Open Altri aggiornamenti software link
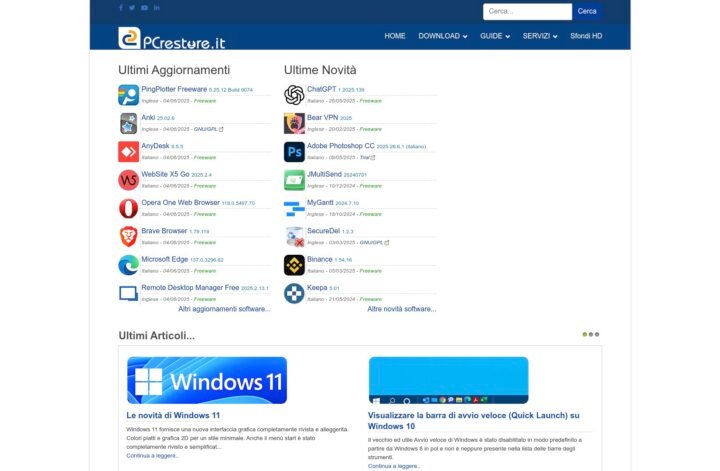The image size is (720, 471). coord(224,309)
